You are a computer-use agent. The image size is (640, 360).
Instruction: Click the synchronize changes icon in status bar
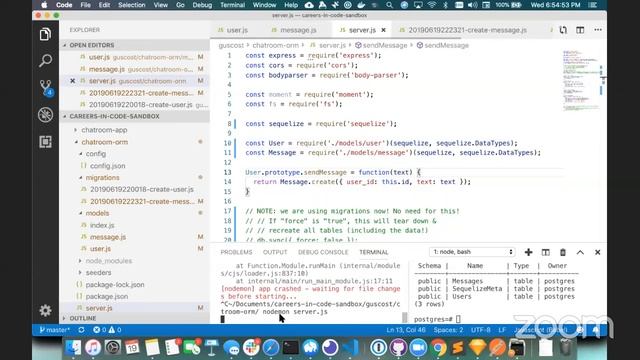click(x=81, y=330)
